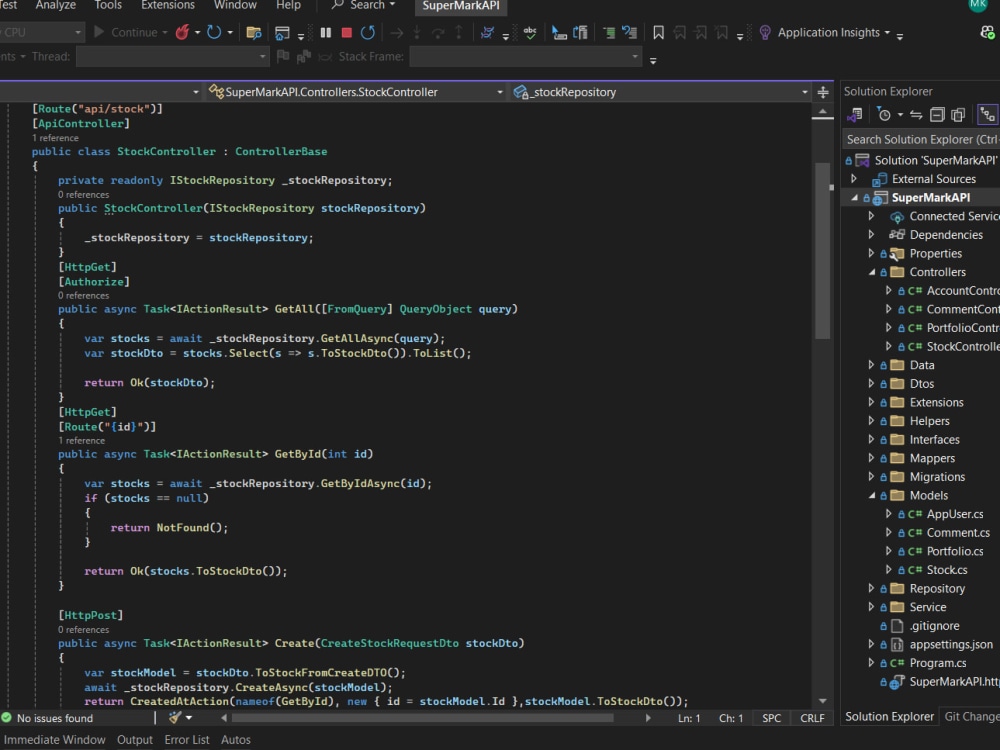Collapse the Controllers folder

click(872, 272)
